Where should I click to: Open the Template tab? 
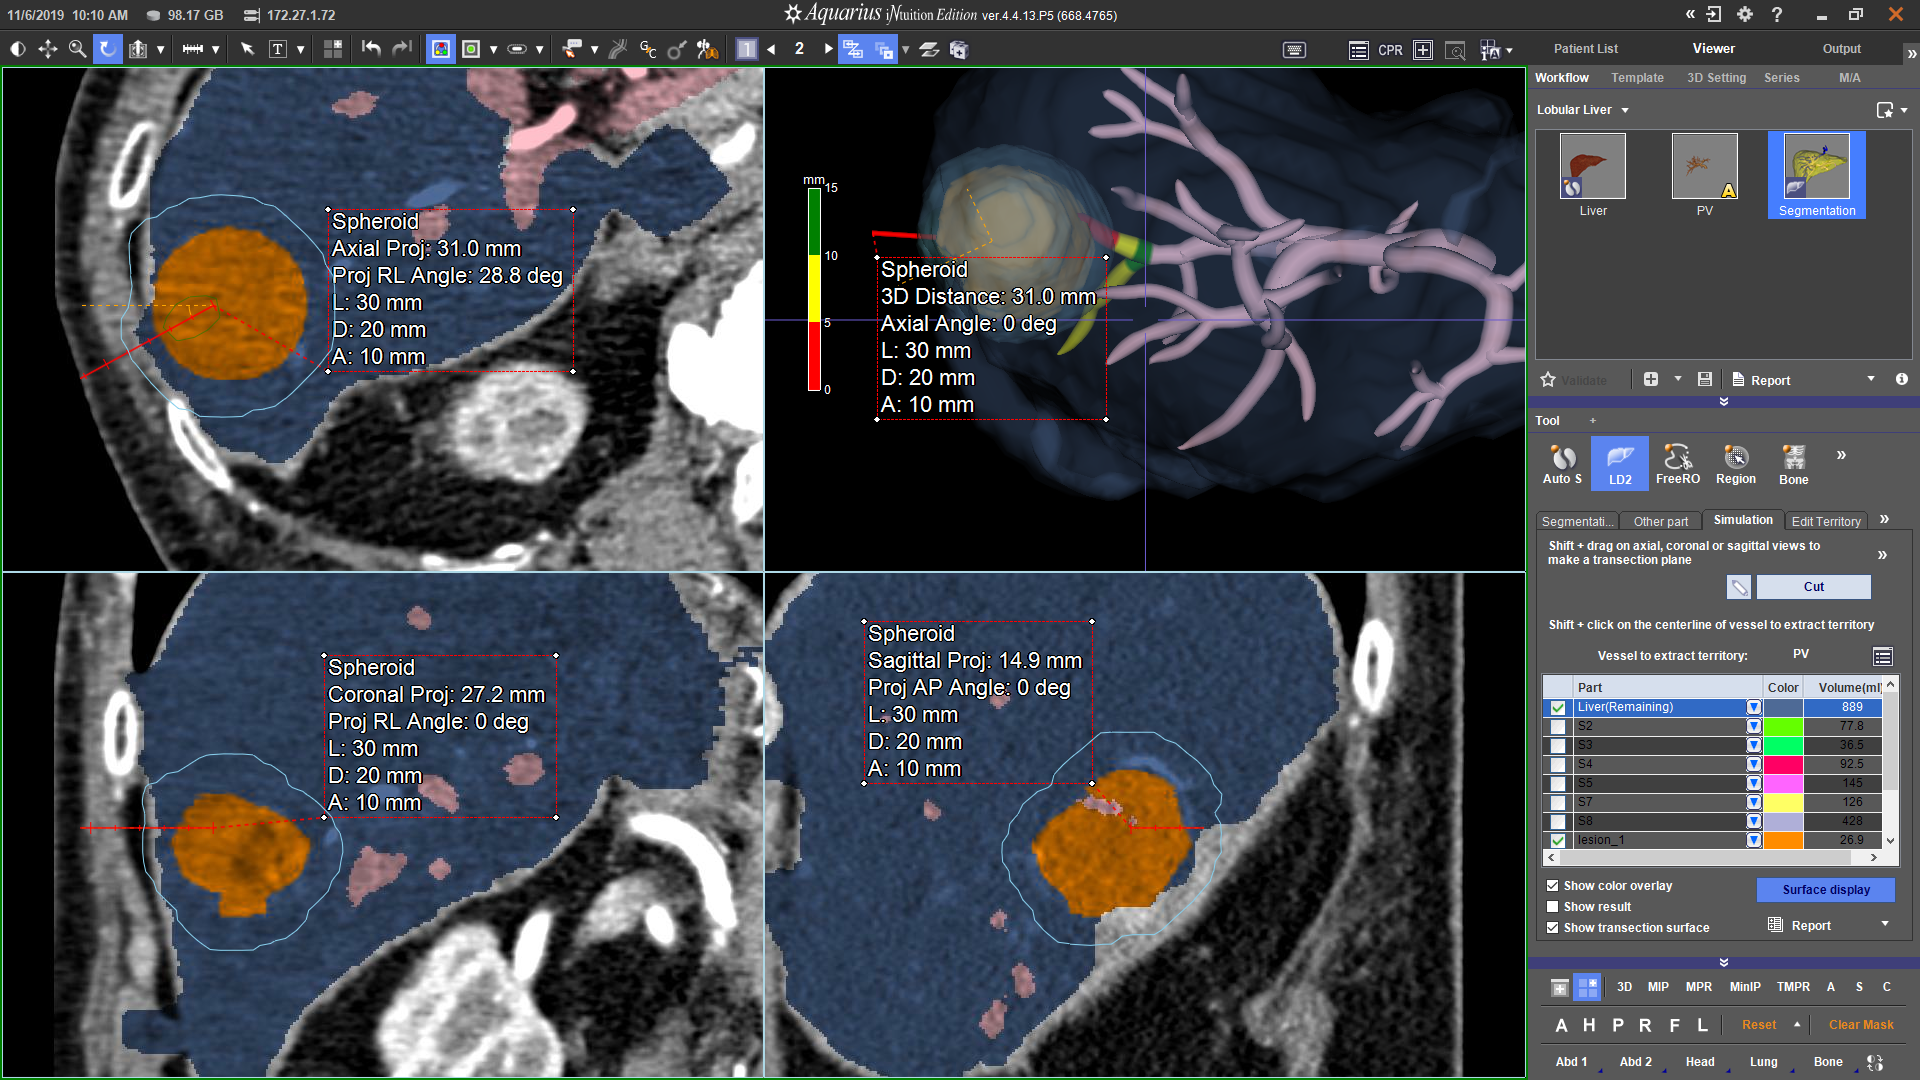tap(1637, 78)
